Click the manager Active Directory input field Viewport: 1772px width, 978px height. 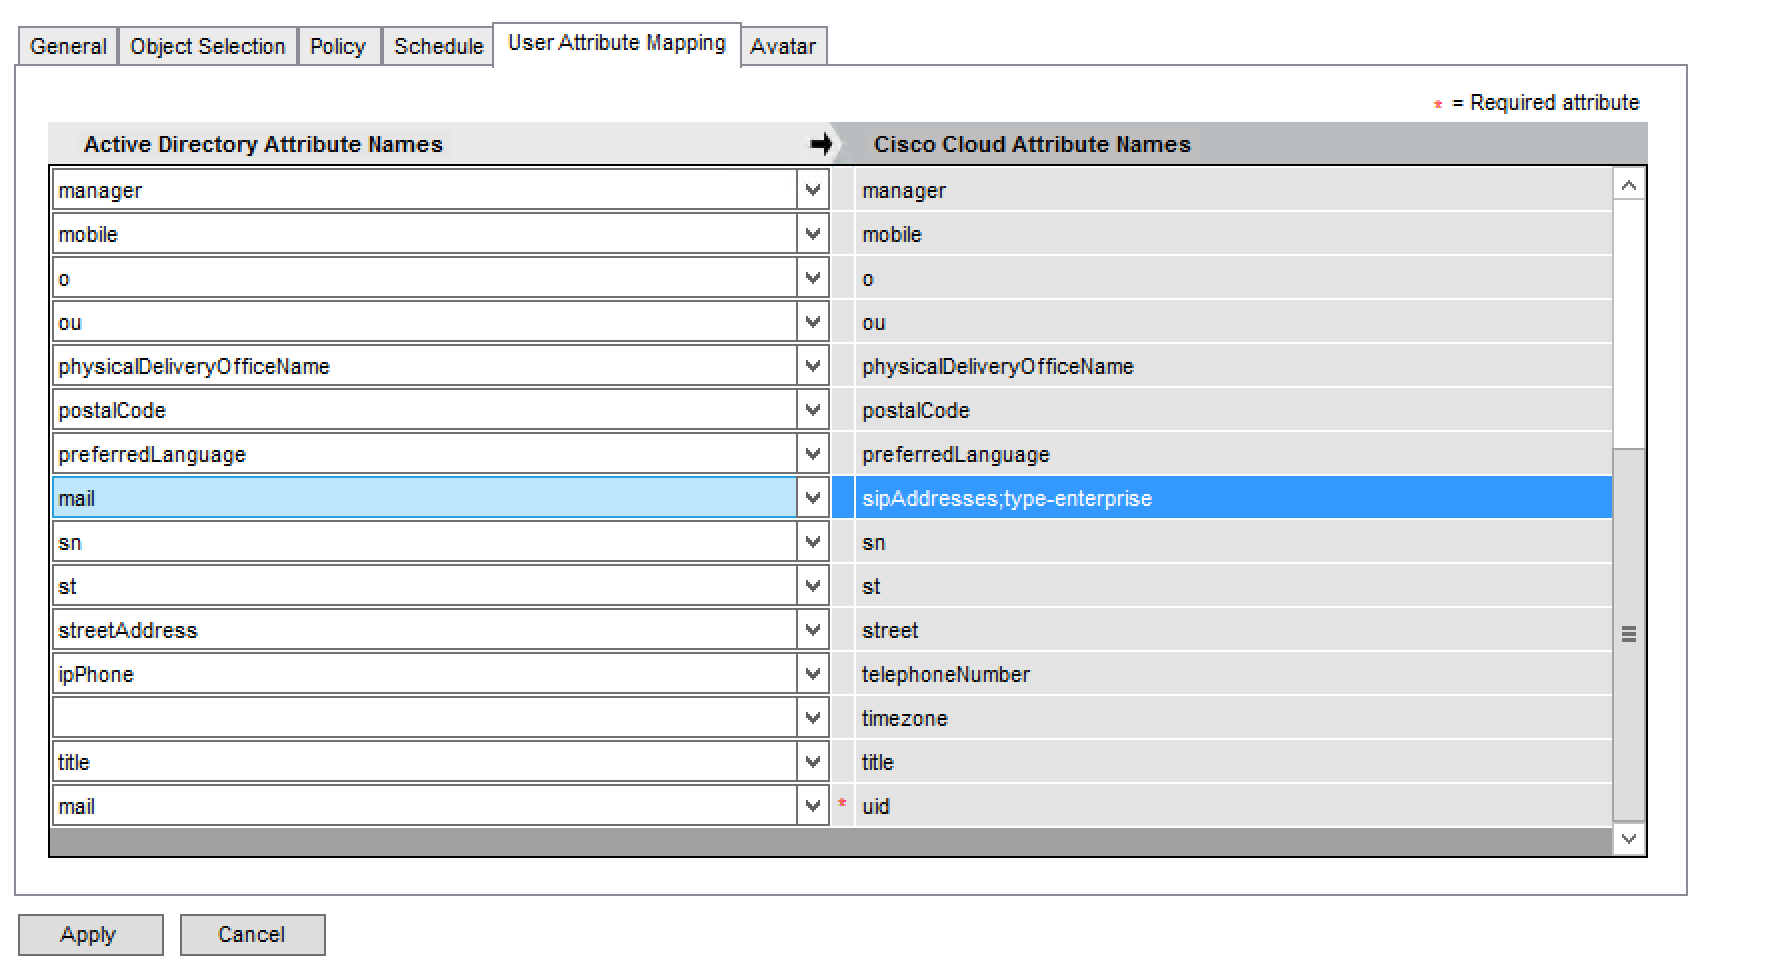tap(424, 189)
